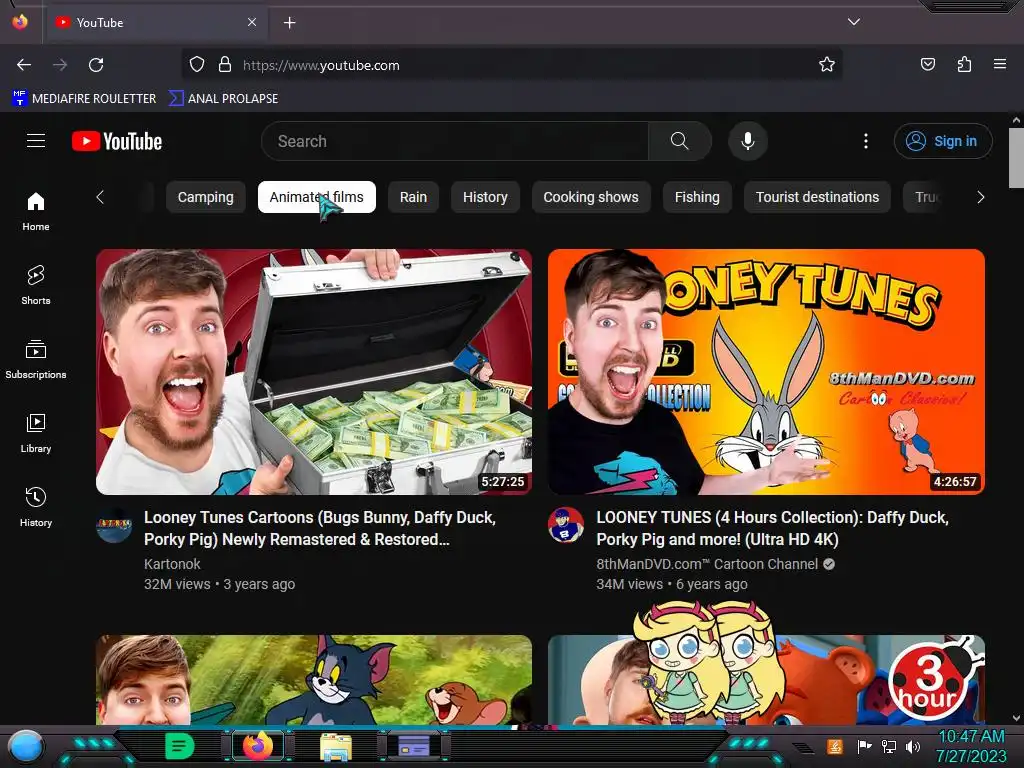Image resolution: width=1024 pixels, height=768 pixels.
Task: Open Library in the sidebar
Action: 36,433
